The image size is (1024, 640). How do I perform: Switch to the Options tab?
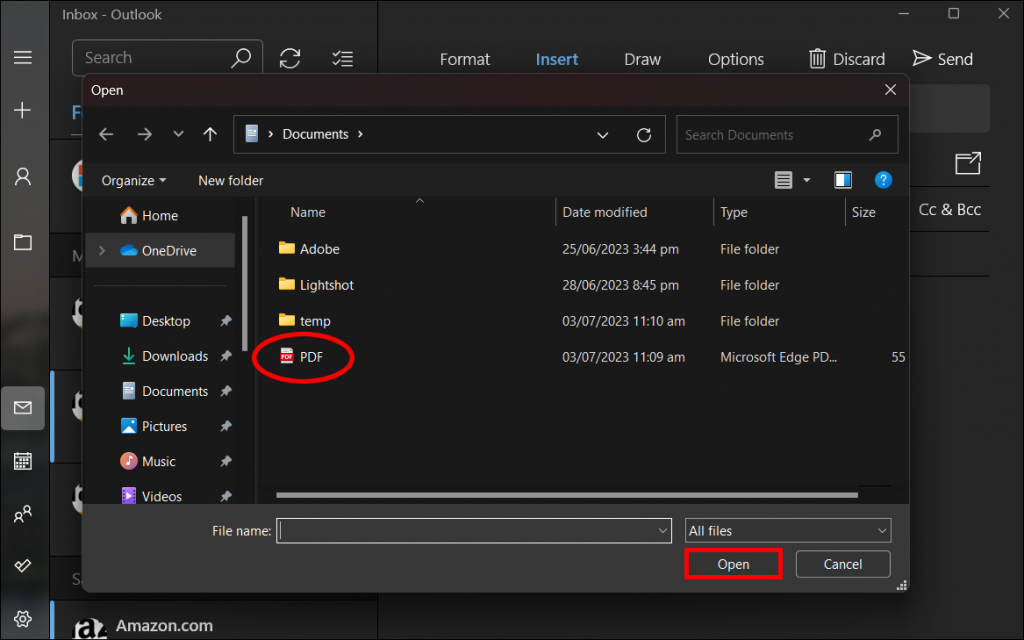click(x=735, y=59)
